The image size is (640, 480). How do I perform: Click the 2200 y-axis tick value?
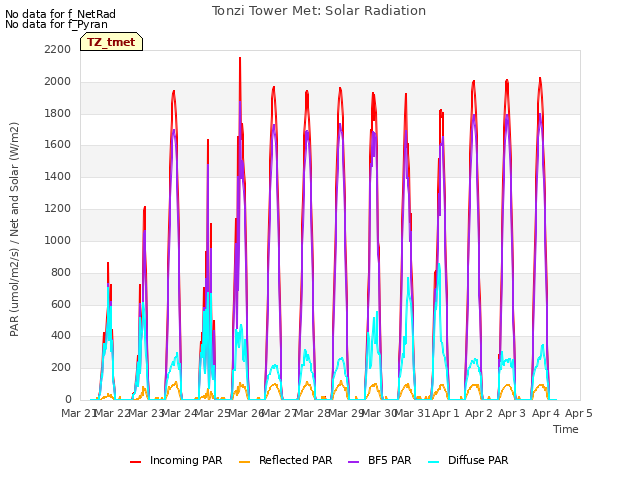tap(58, 49)
